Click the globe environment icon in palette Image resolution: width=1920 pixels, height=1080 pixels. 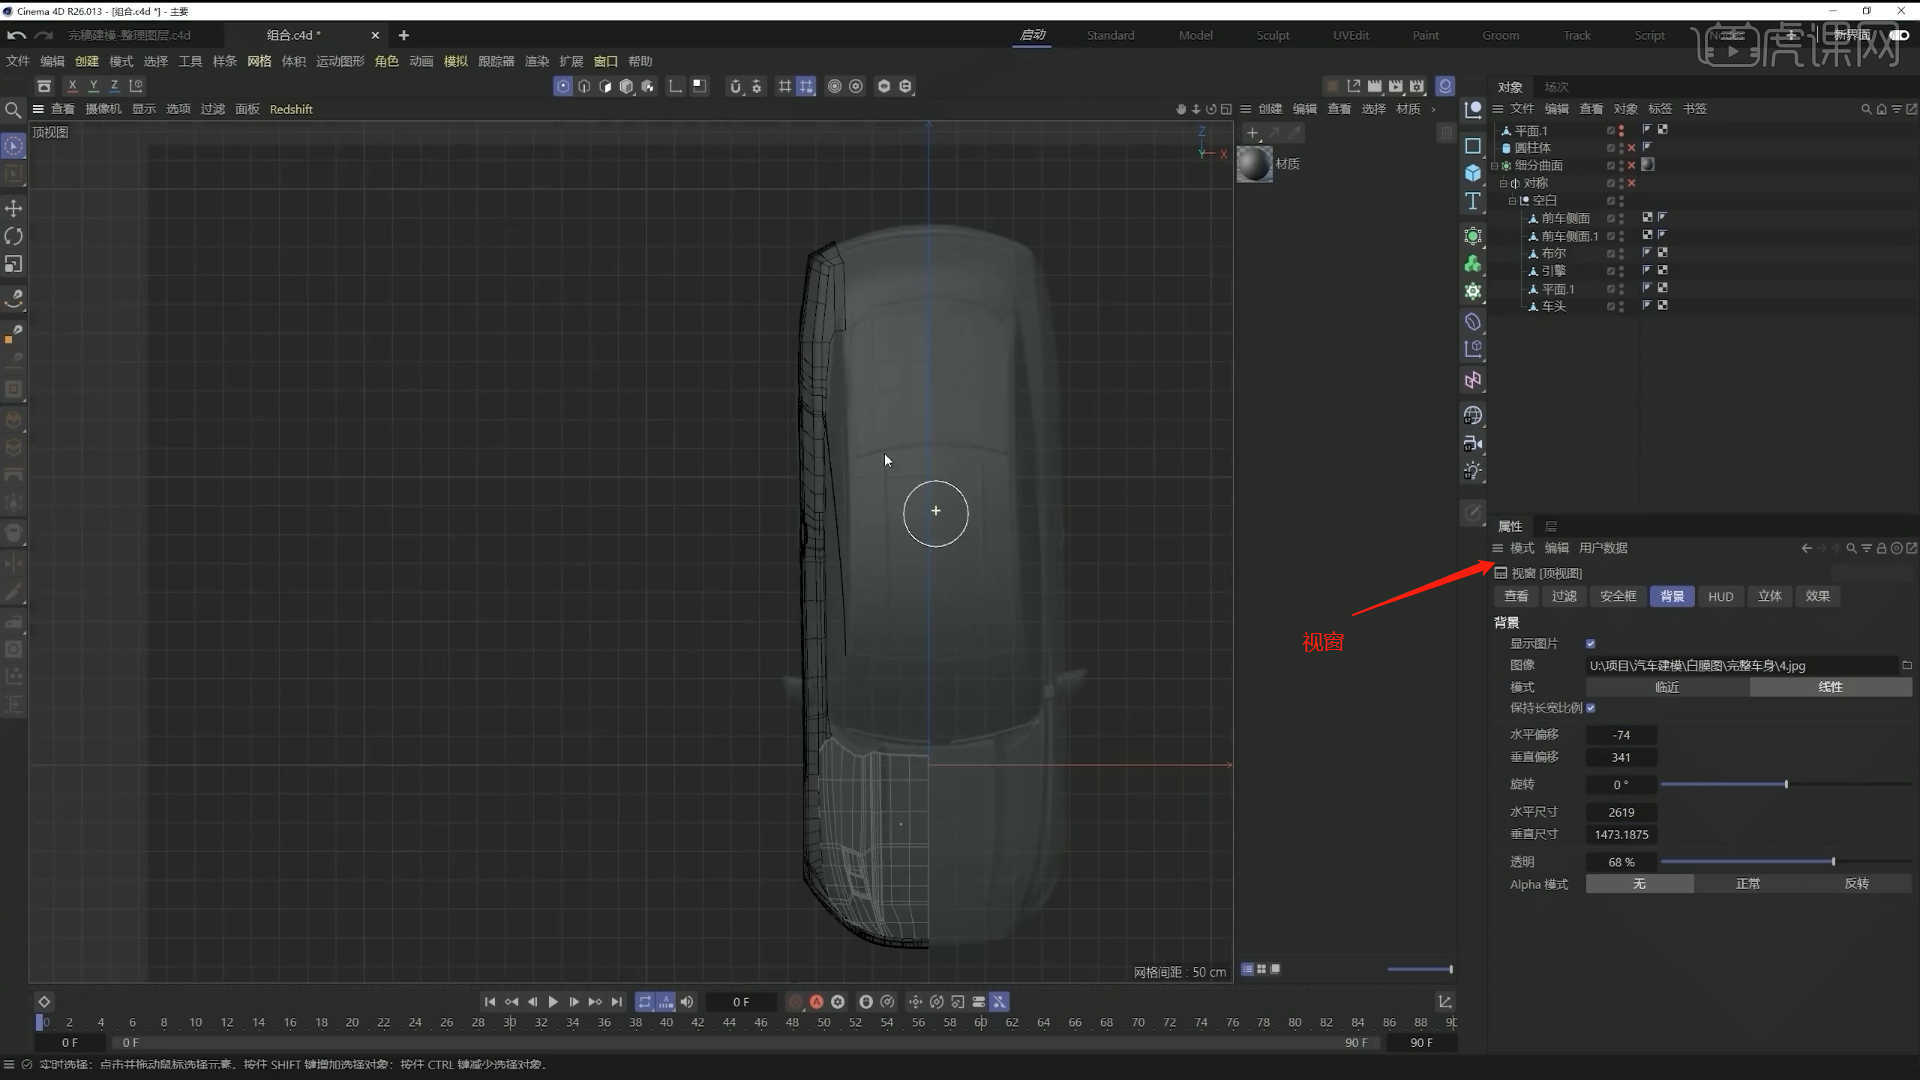1473,415
